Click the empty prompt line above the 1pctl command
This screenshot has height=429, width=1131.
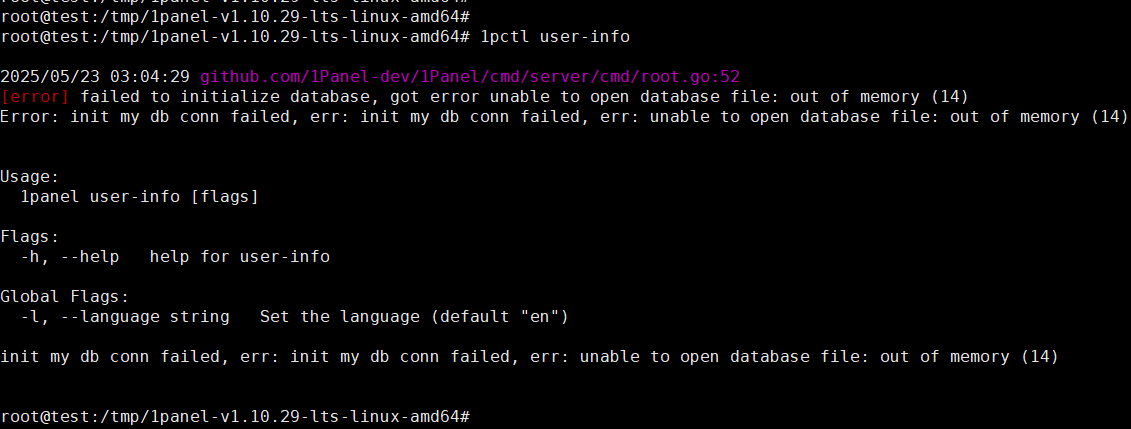coord(236,16)
